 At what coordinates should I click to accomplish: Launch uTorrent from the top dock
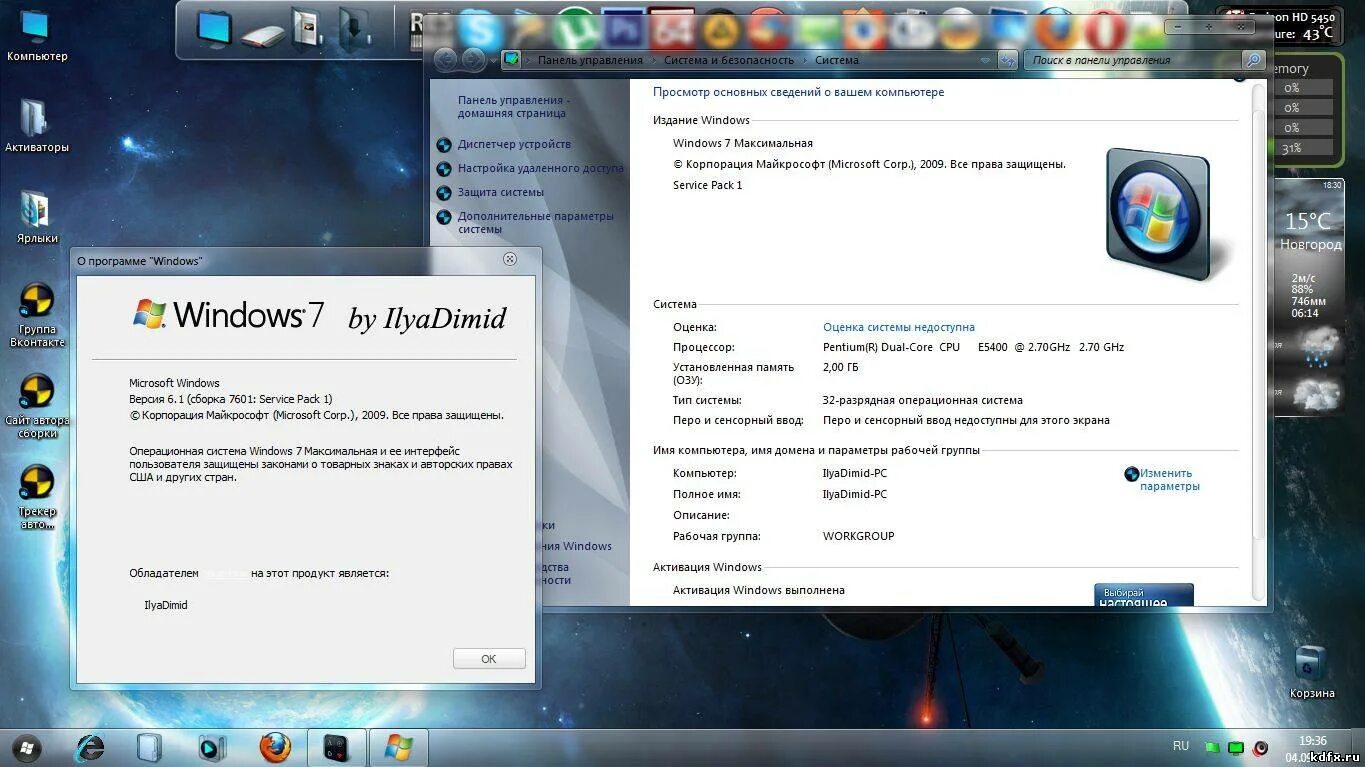click(x=575, y=28)
